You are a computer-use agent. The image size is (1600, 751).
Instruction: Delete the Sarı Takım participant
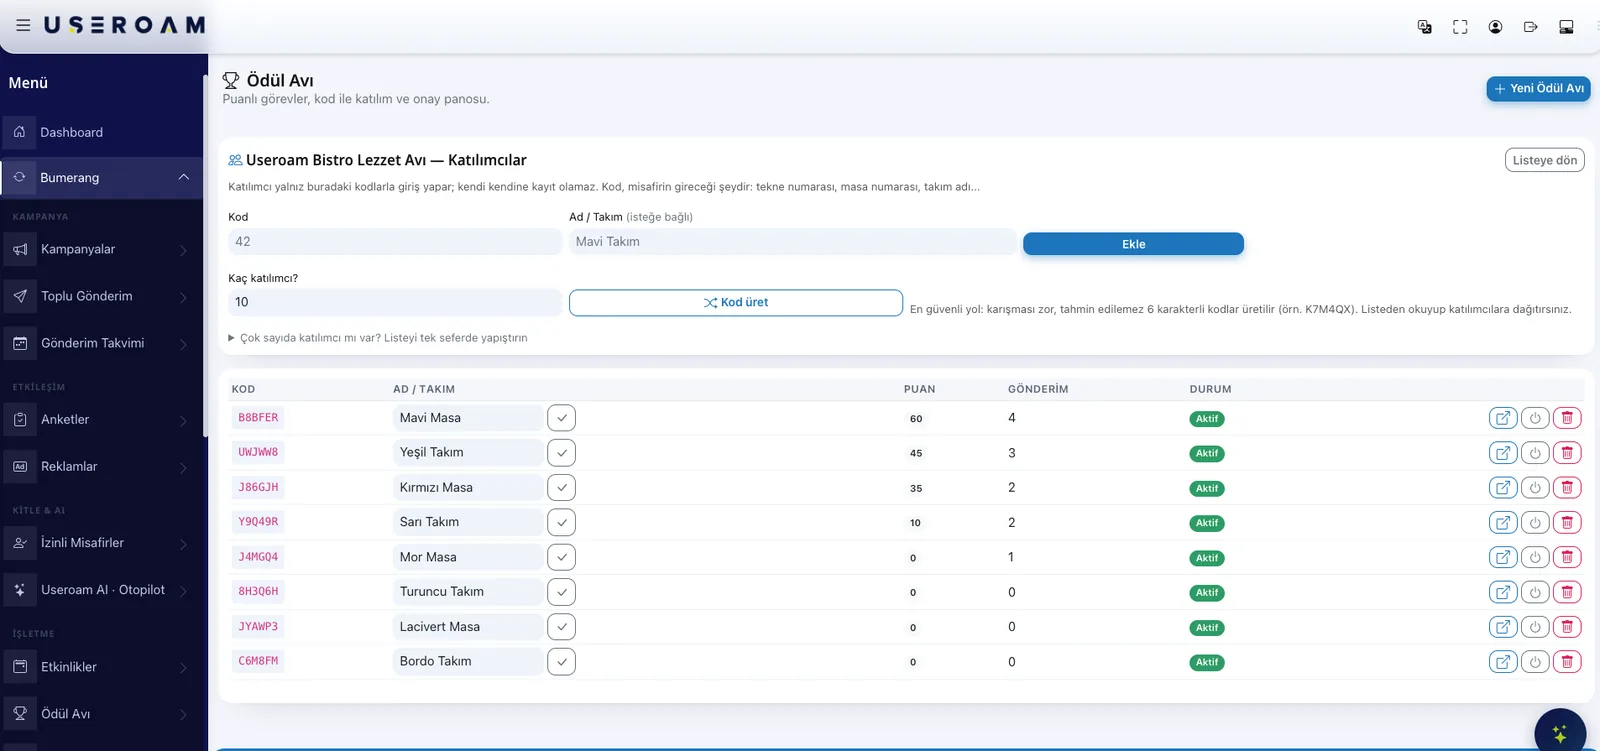click(x=1567, y=522)
